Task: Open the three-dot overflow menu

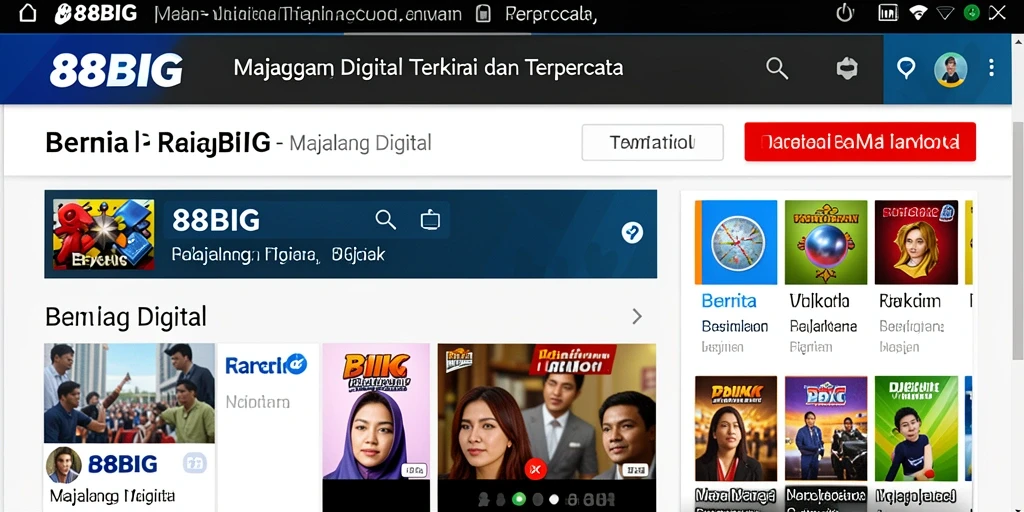Action: click(991, 68)
